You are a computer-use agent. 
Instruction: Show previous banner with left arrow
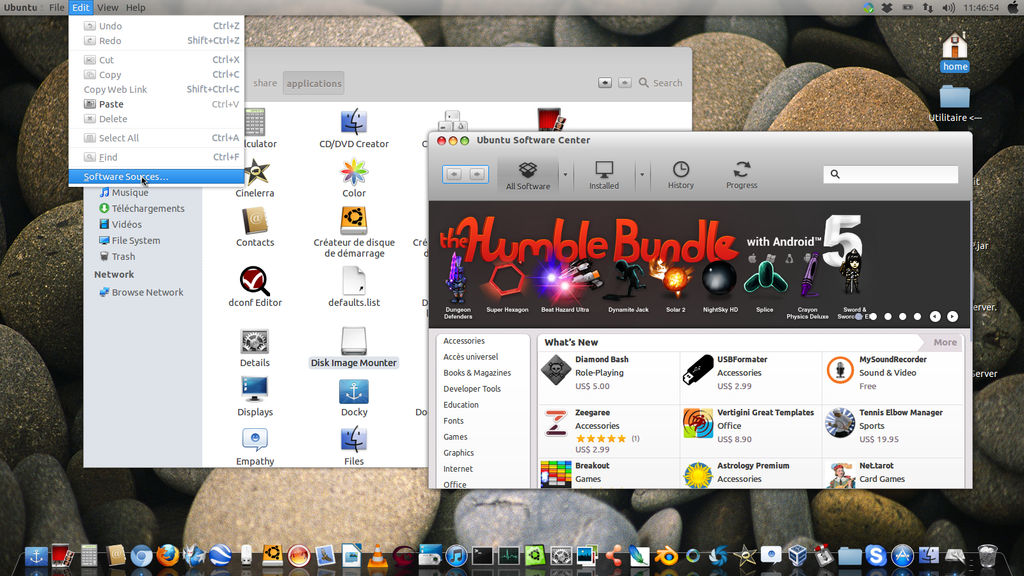pyautogui.click(x=935, y=317)
